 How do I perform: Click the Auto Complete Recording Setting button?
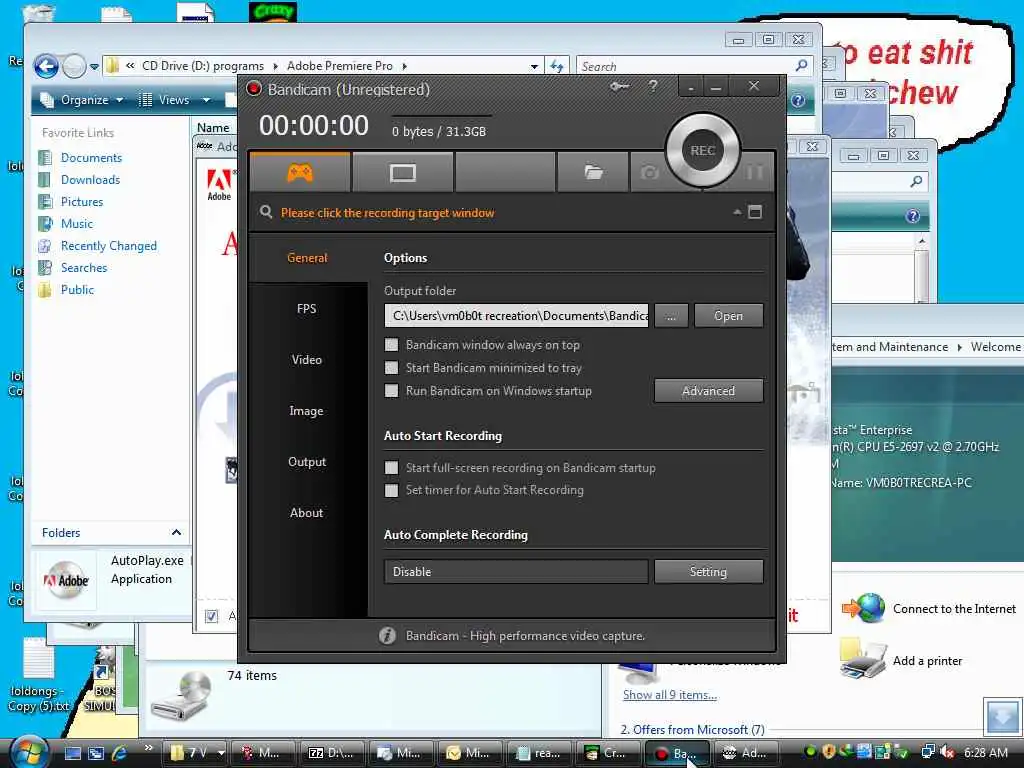pyautogui.click(x=709, y=571)
